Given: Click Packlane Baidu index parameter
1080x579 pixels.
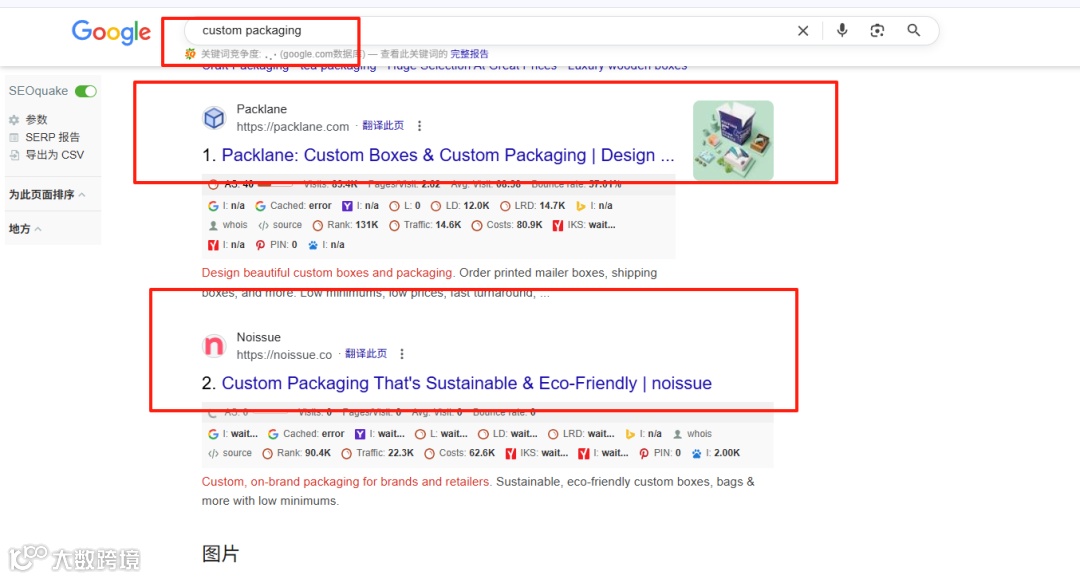Looking at the screenshot, I should point(326,245).
